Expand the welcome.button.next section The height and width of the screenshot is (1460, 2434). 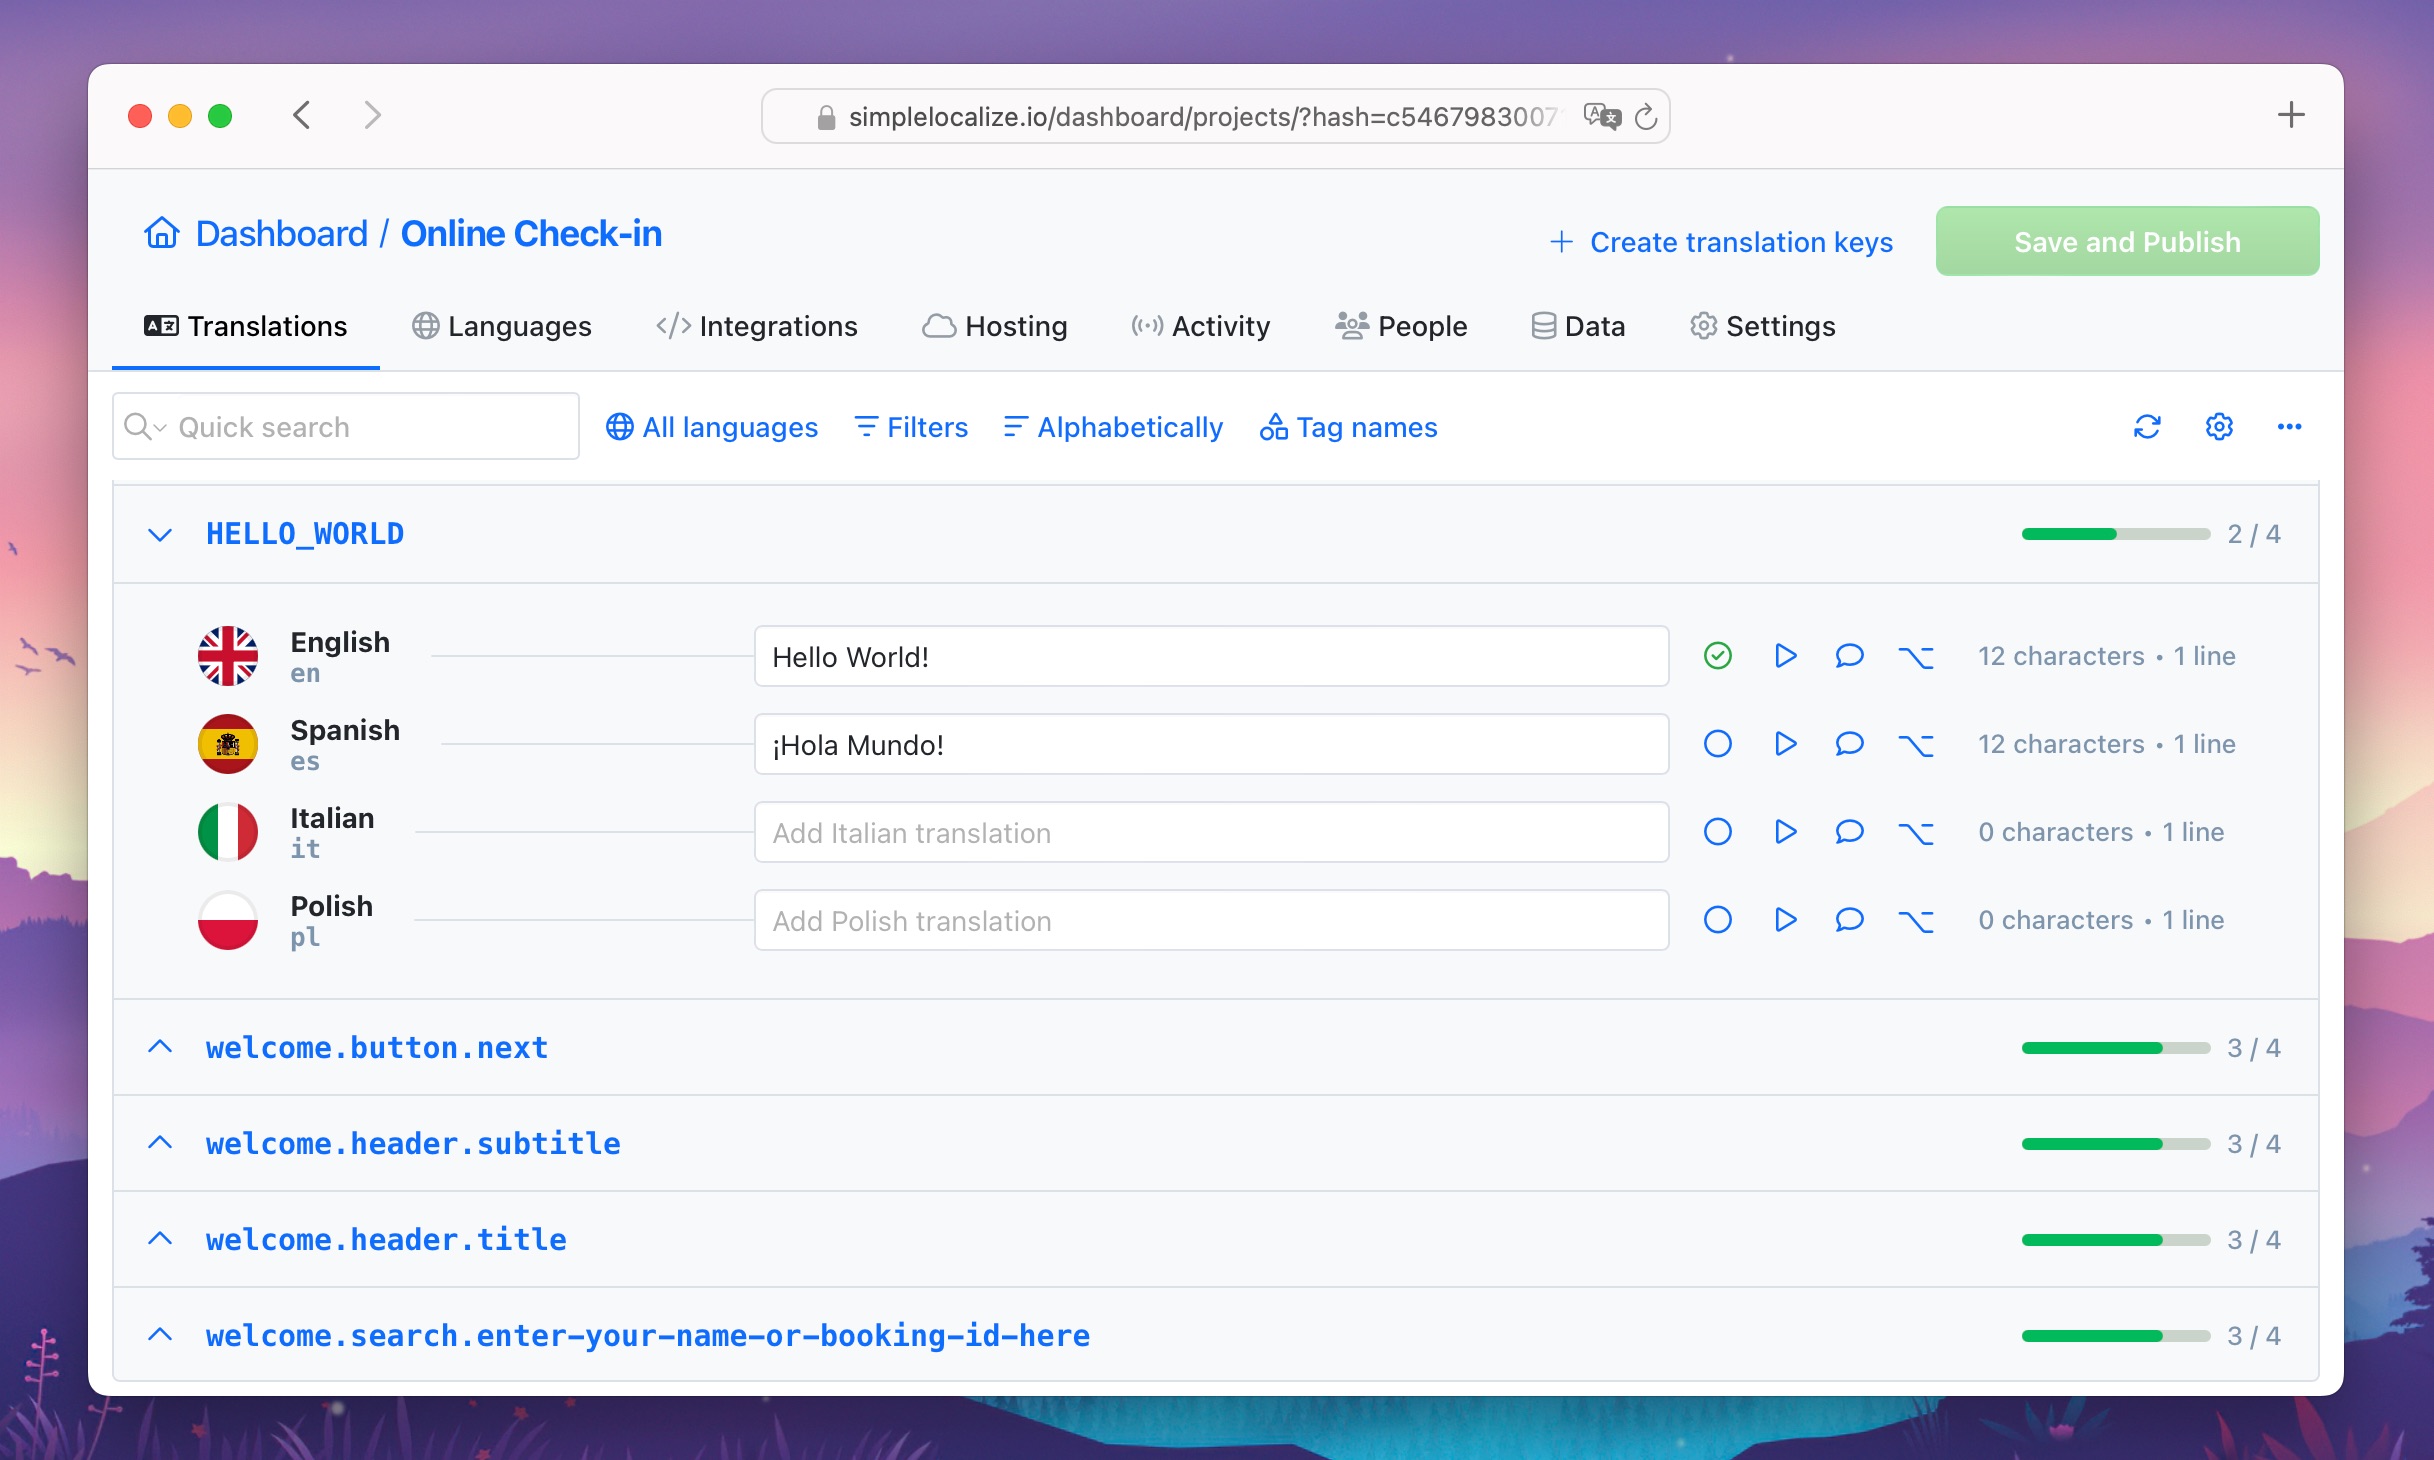[158, 1046]
